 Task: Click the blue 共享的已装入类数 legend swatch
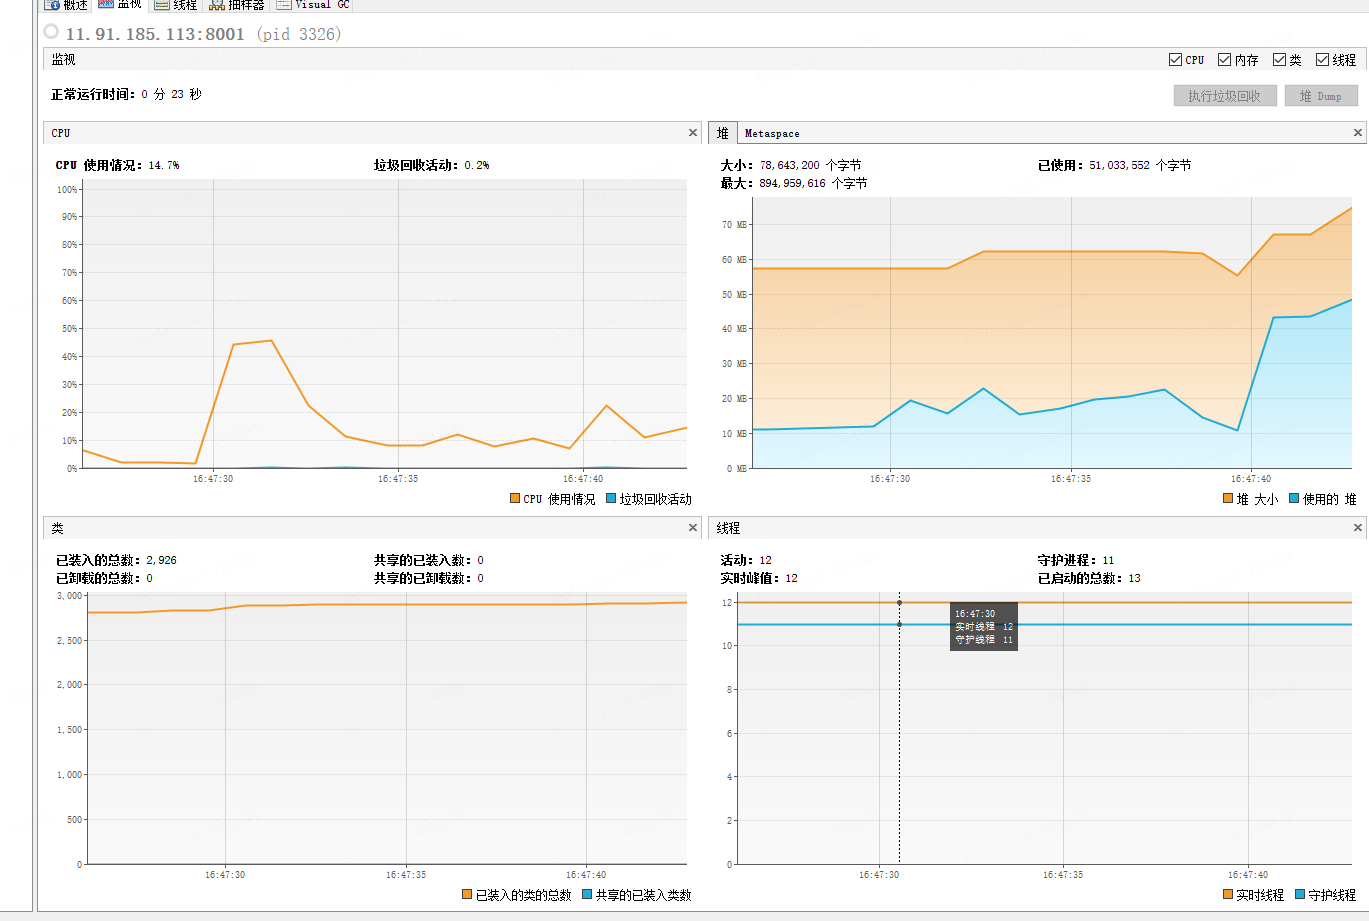click(x=587, y=894)
